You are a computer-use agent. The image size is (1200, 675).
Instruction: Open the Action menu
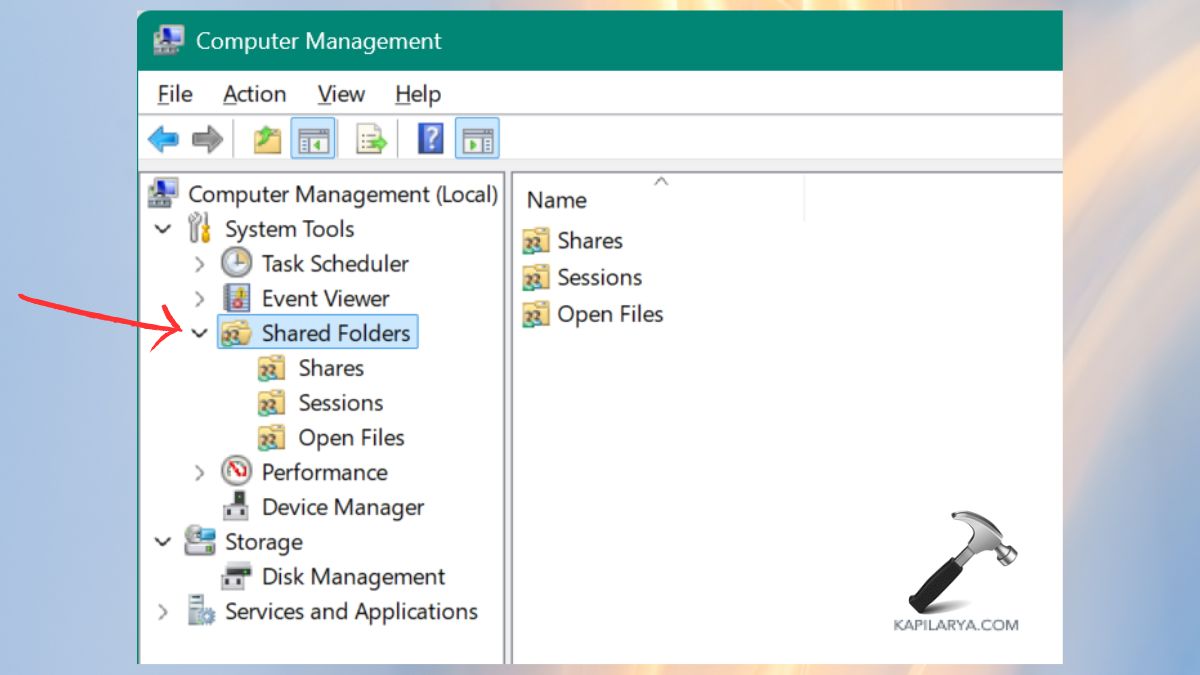point(254,94)
